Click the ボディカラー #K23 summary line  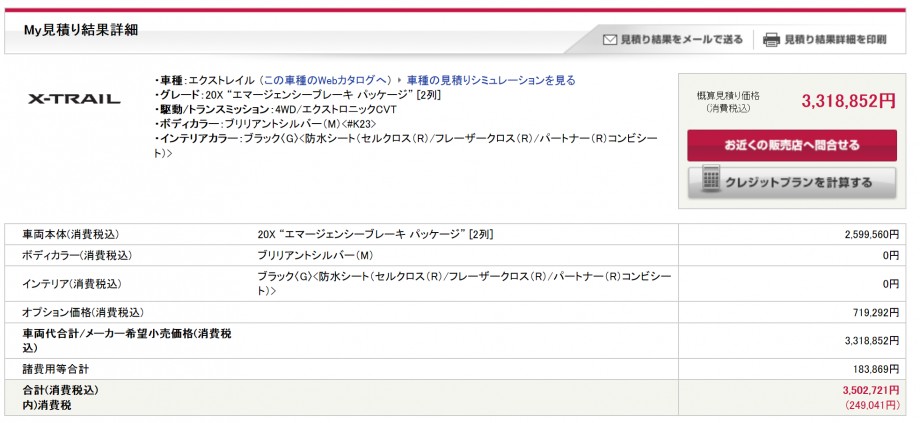(265, 124)
